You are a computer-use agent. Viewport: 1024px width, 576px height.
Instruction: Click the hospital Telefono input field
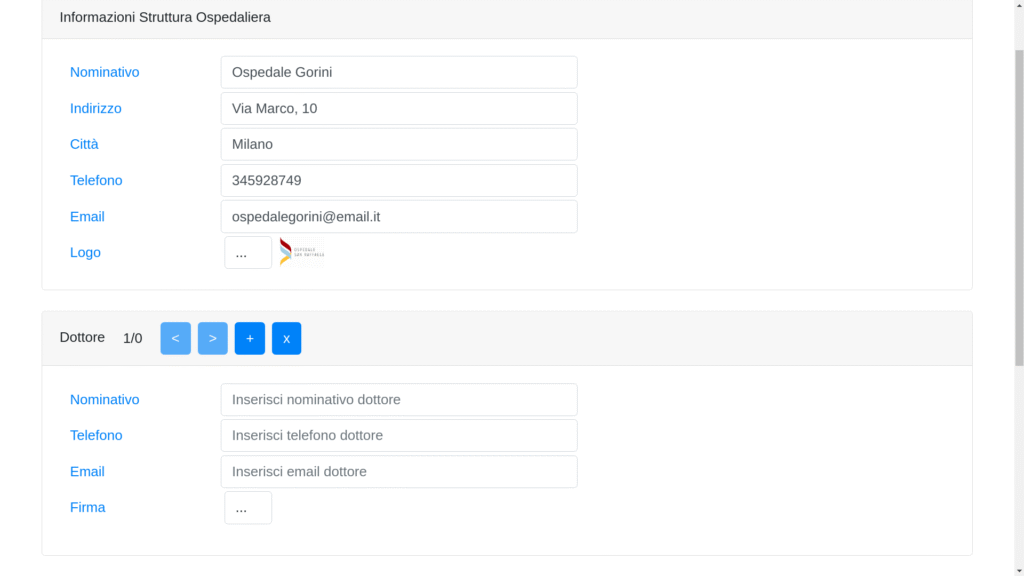click(x=398, y=180)
